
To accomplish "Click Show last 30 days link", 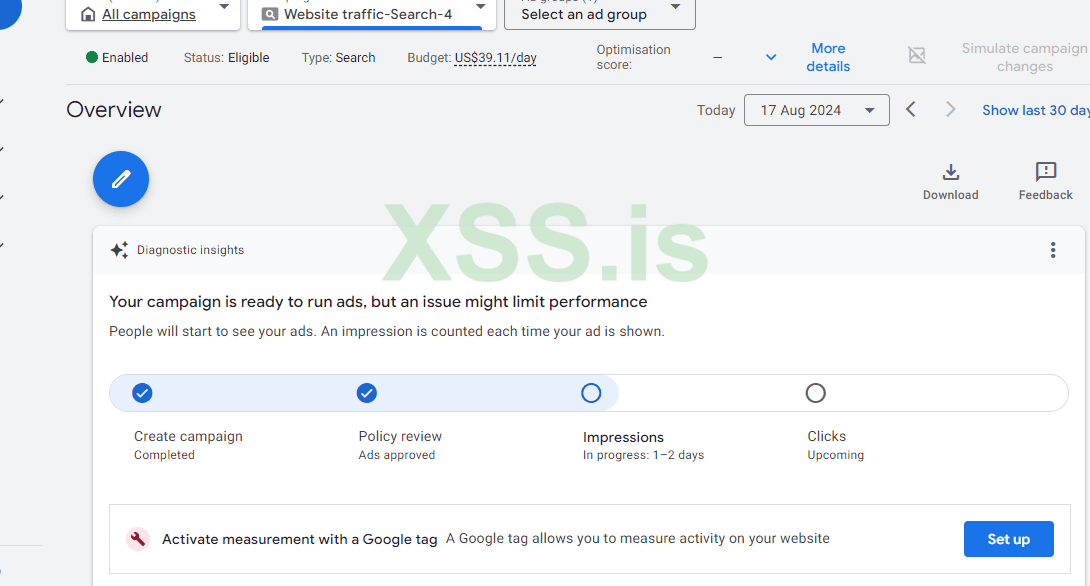I will point(1036,110).
